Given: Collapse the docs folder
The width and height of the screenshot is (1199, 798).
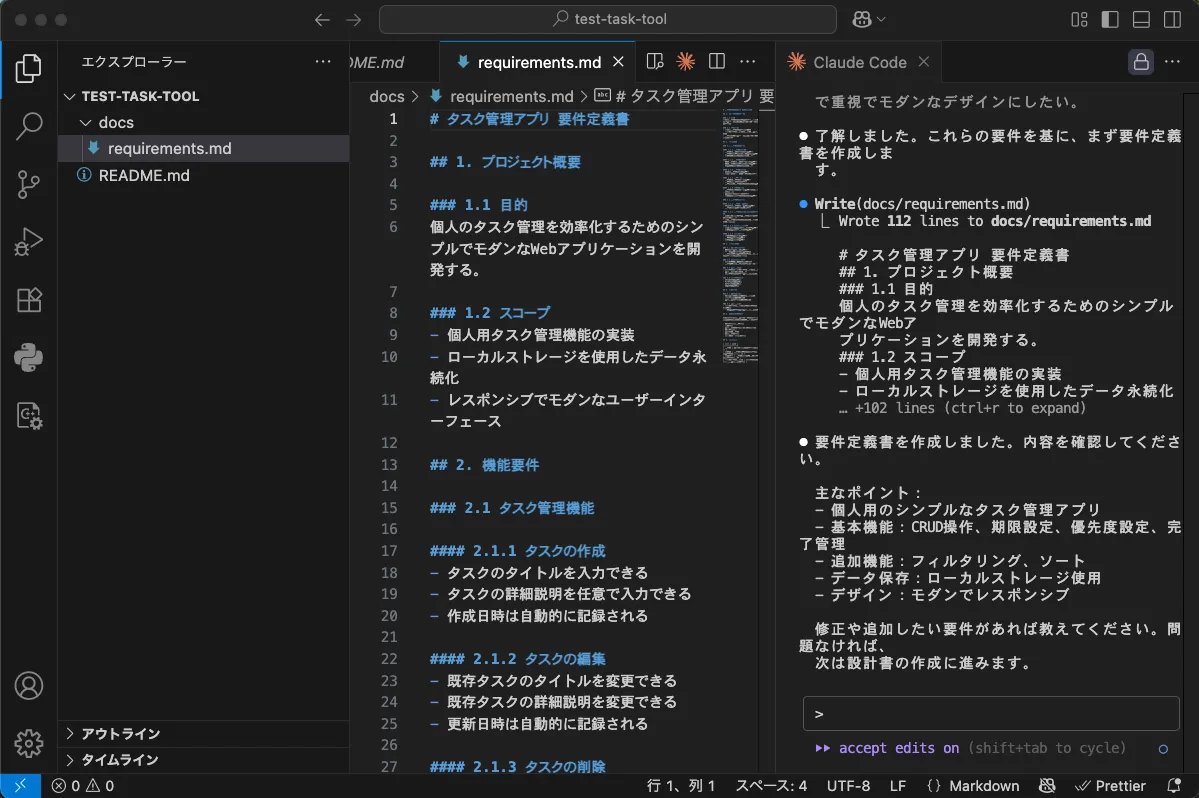Looking at the screenshot, I should pos(116,122).
